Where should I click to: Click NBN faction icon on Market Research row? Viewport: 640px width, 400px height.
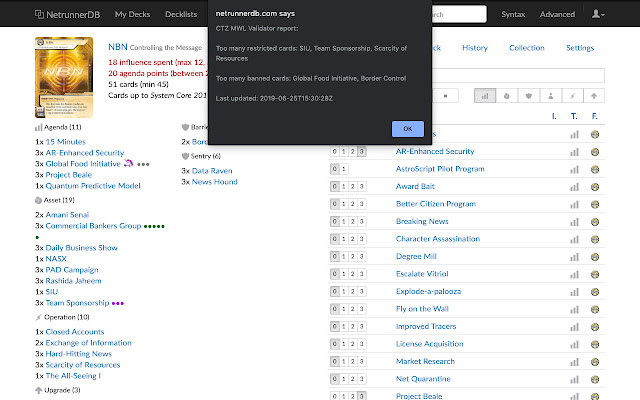tap(595, 362)
